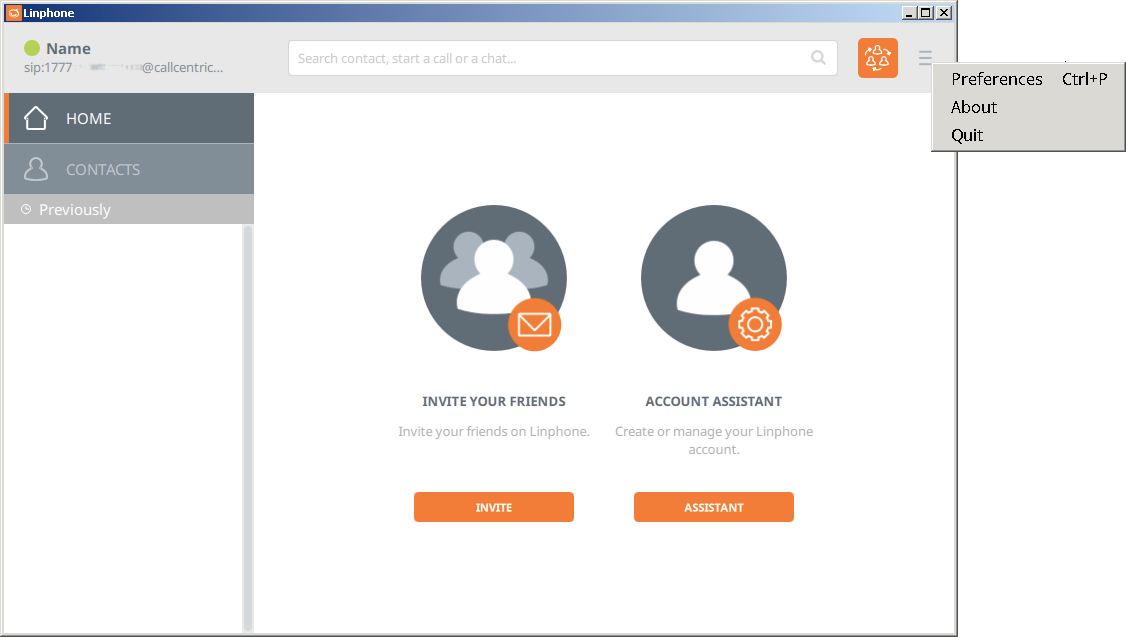
Task: Close the Linphone window
Action: click(x=944, y=13)
